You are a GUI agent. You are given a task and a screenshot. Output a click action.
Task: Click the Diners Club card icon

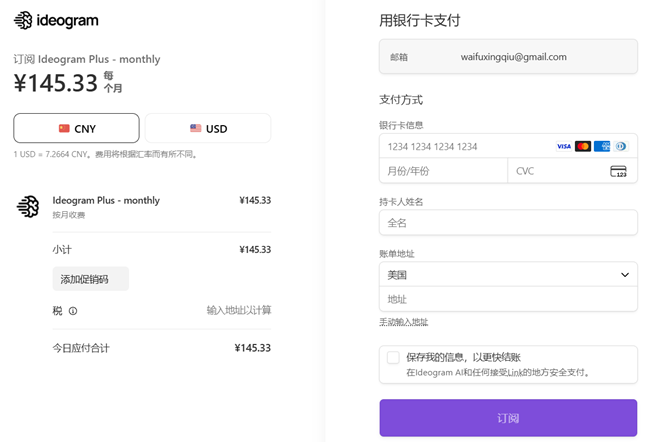pos(620,146)
